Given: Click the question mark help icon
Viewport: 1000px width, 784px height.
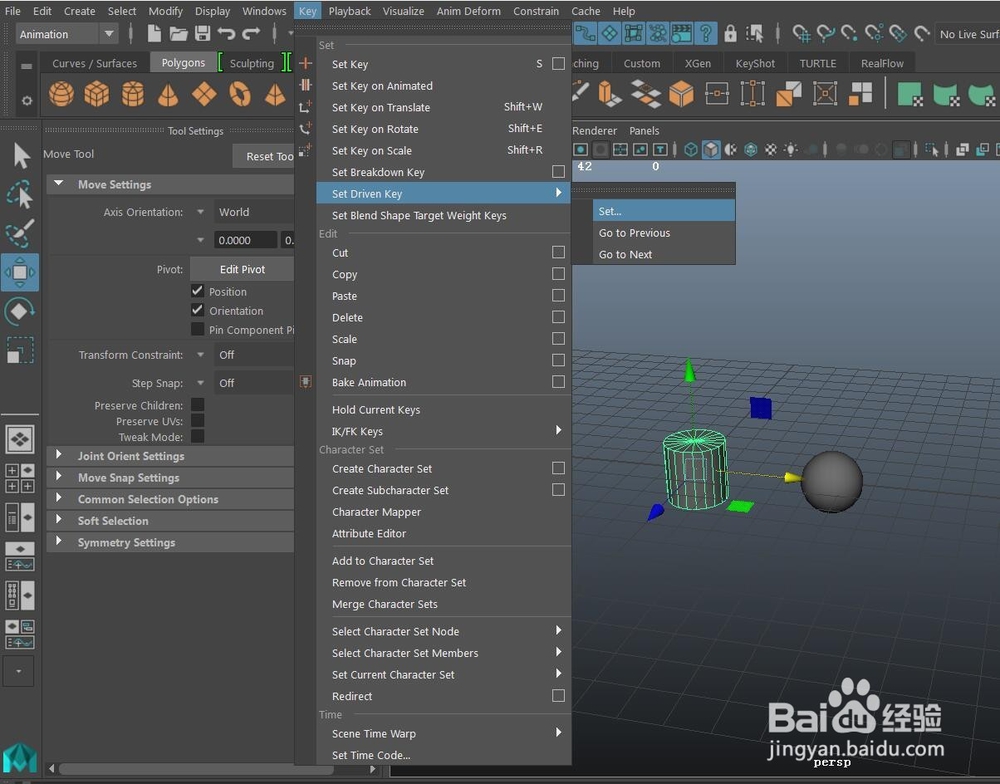Looking at the screenshot, I should click(706, 33).
